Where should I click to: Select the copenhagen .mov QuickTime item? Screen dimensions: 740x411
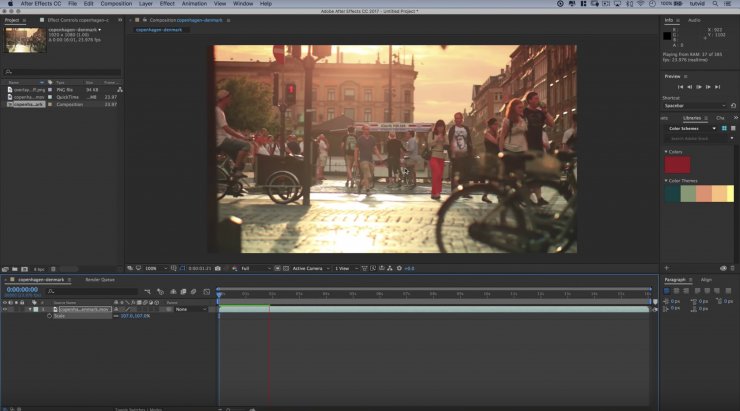click(29, 97)
